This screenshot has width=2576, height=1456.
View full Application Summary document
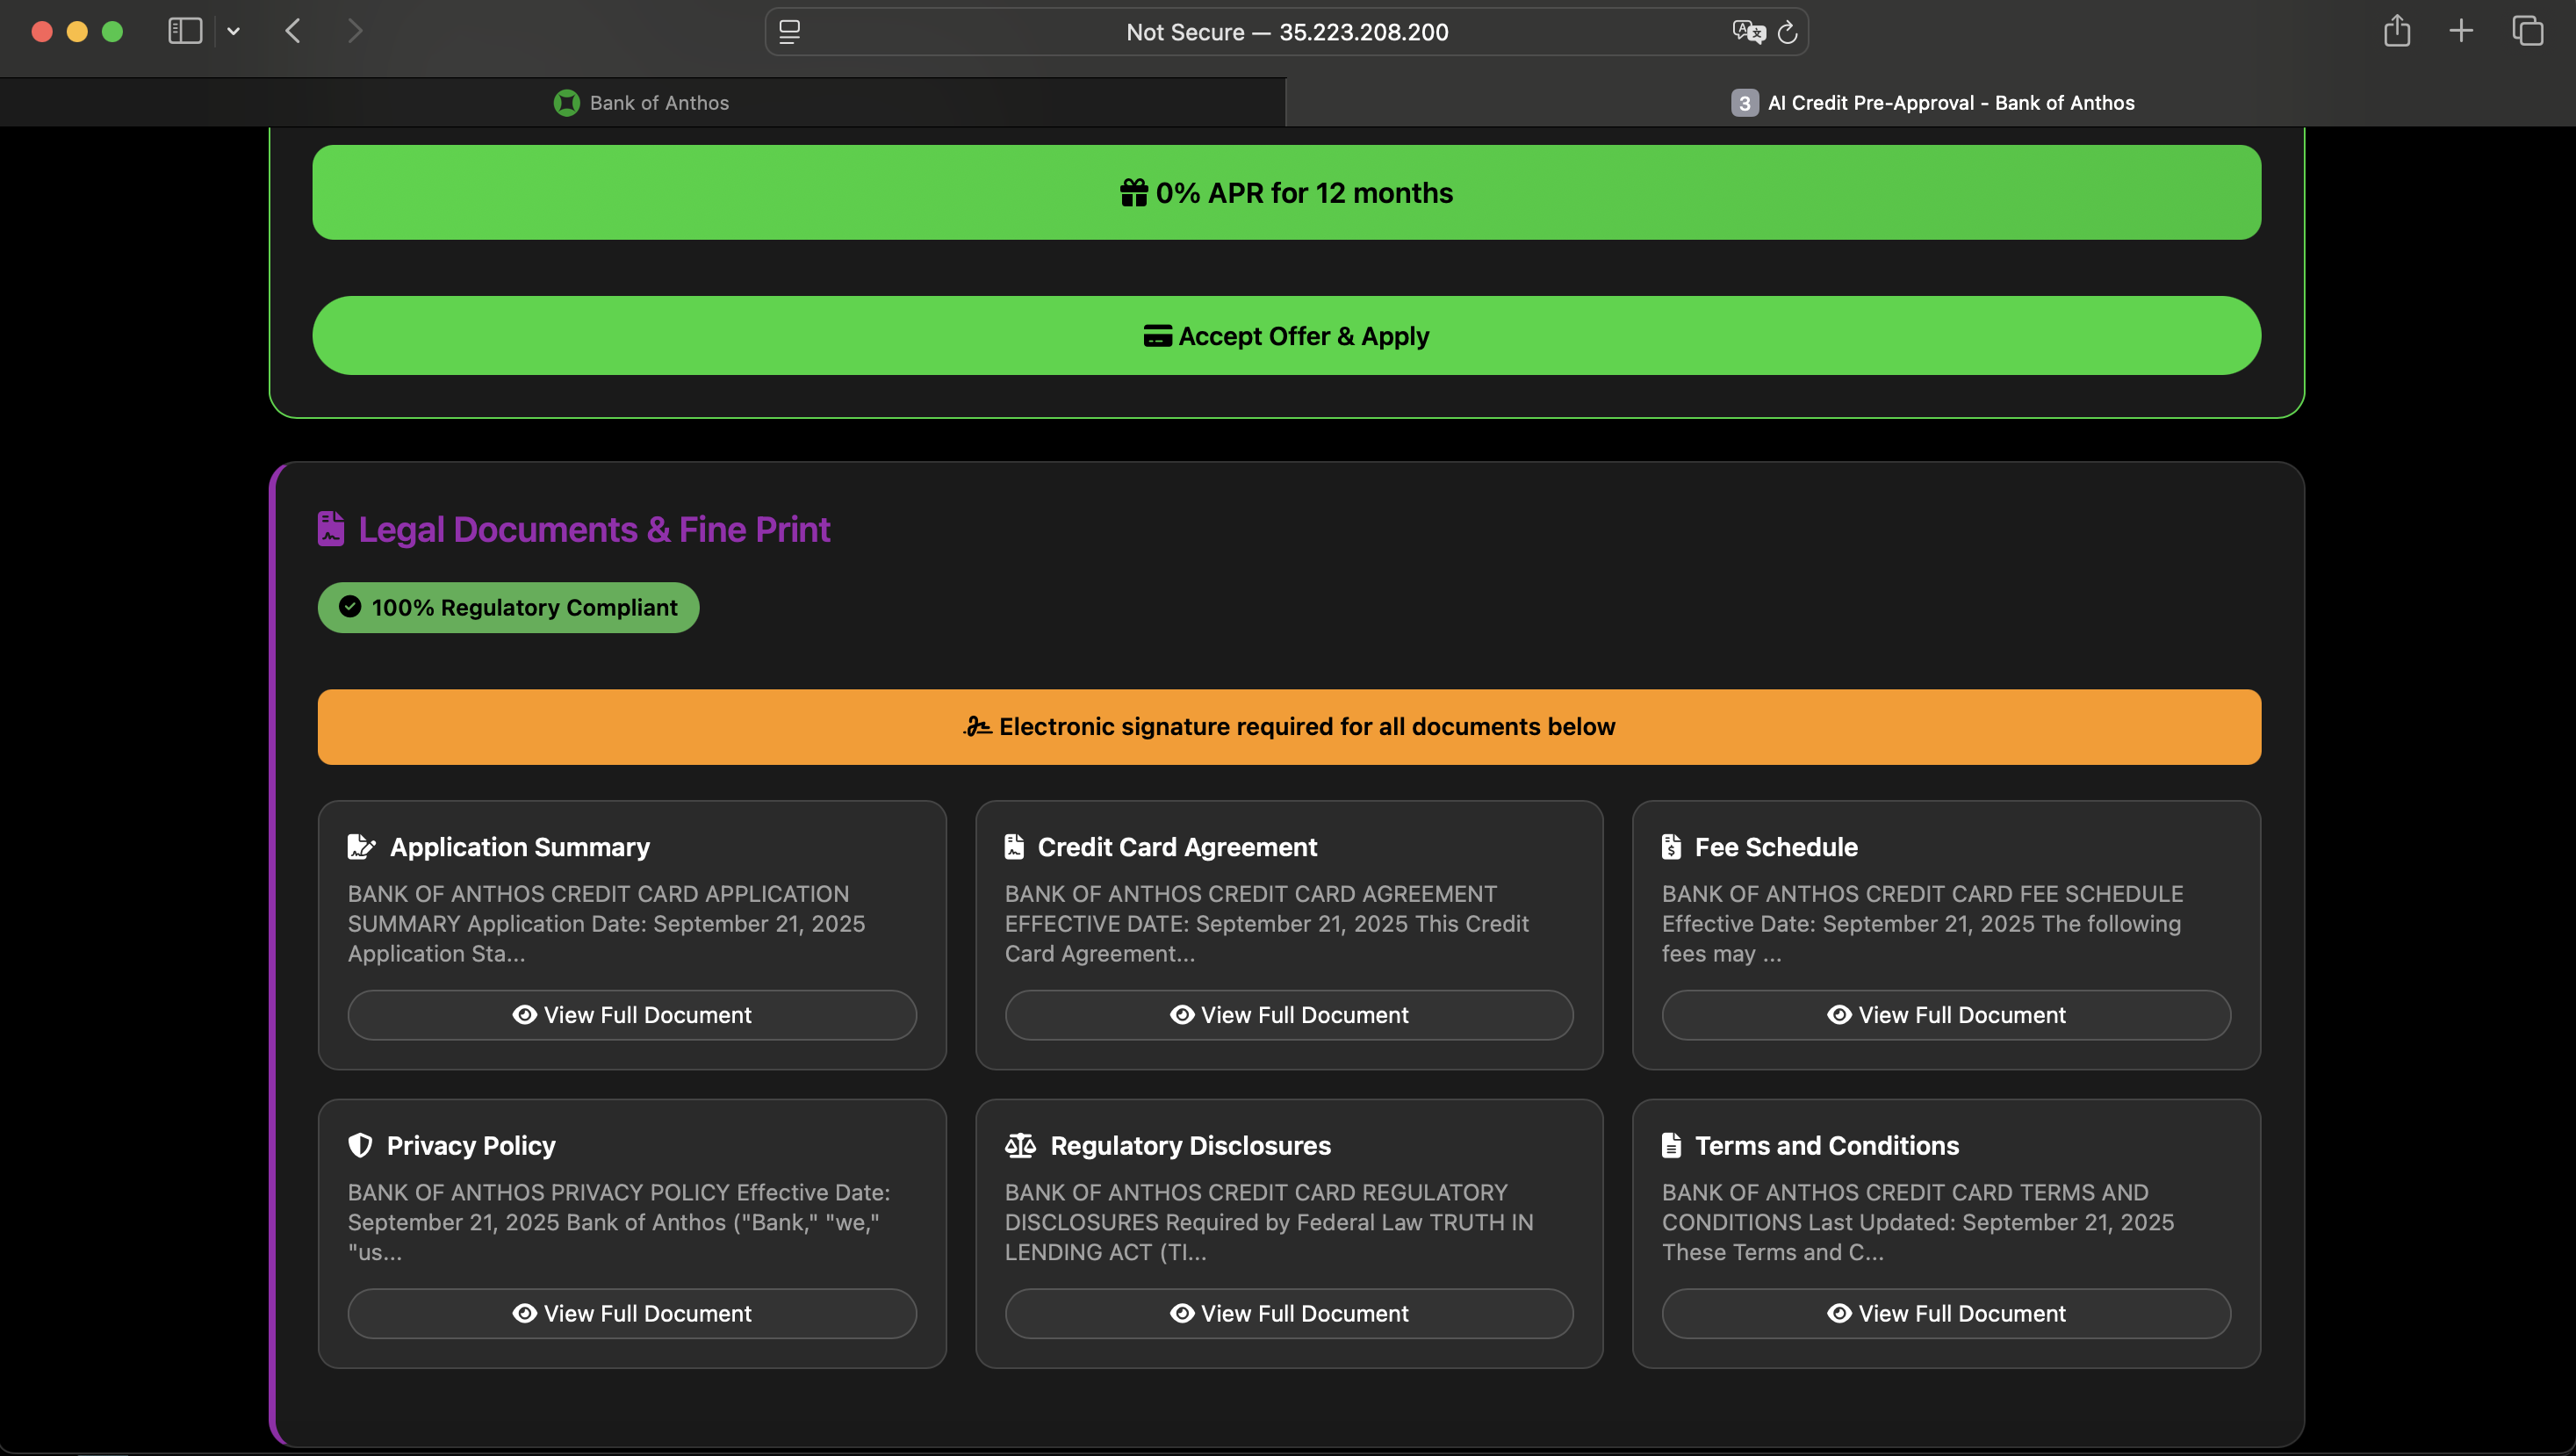coord(631,1015)
